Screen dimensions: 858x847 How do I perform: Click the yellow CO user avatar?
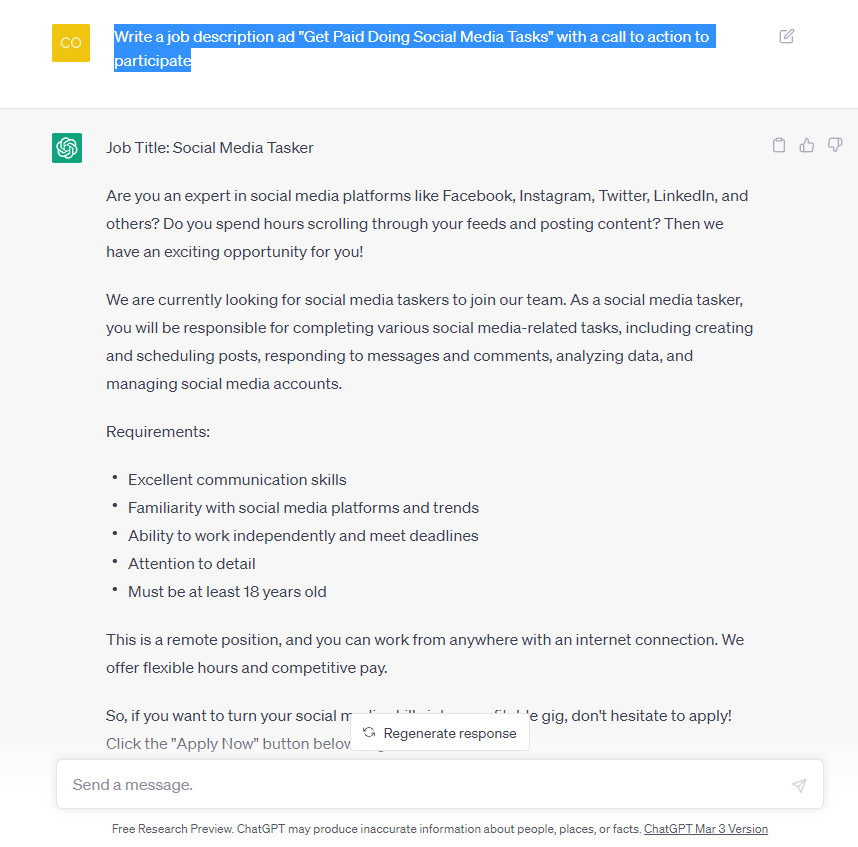(71, 43)
